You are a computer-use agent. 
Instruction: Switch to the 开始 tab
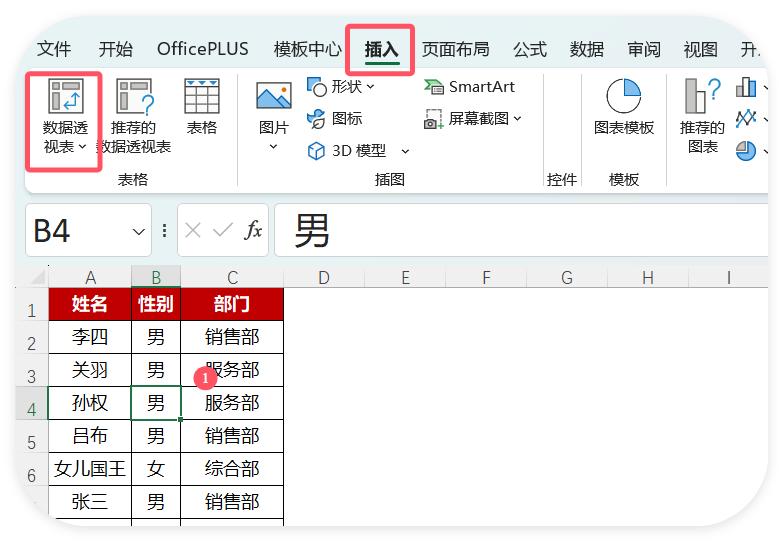click(115, 49)
